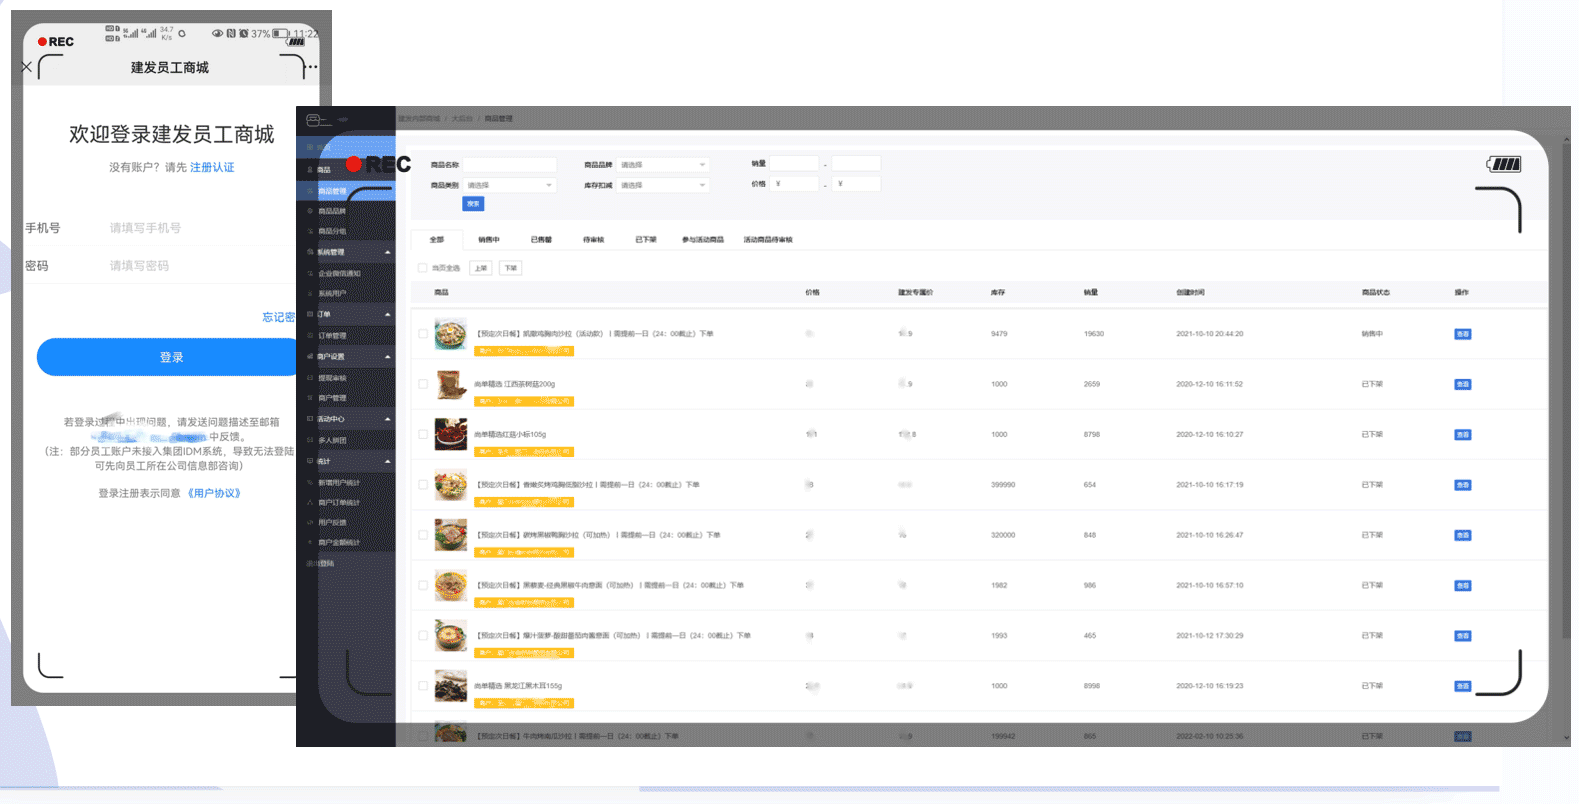
Task: Check the box for 江西茶树菇200g product
Action: pyautogui.click(x=423, y=384)
